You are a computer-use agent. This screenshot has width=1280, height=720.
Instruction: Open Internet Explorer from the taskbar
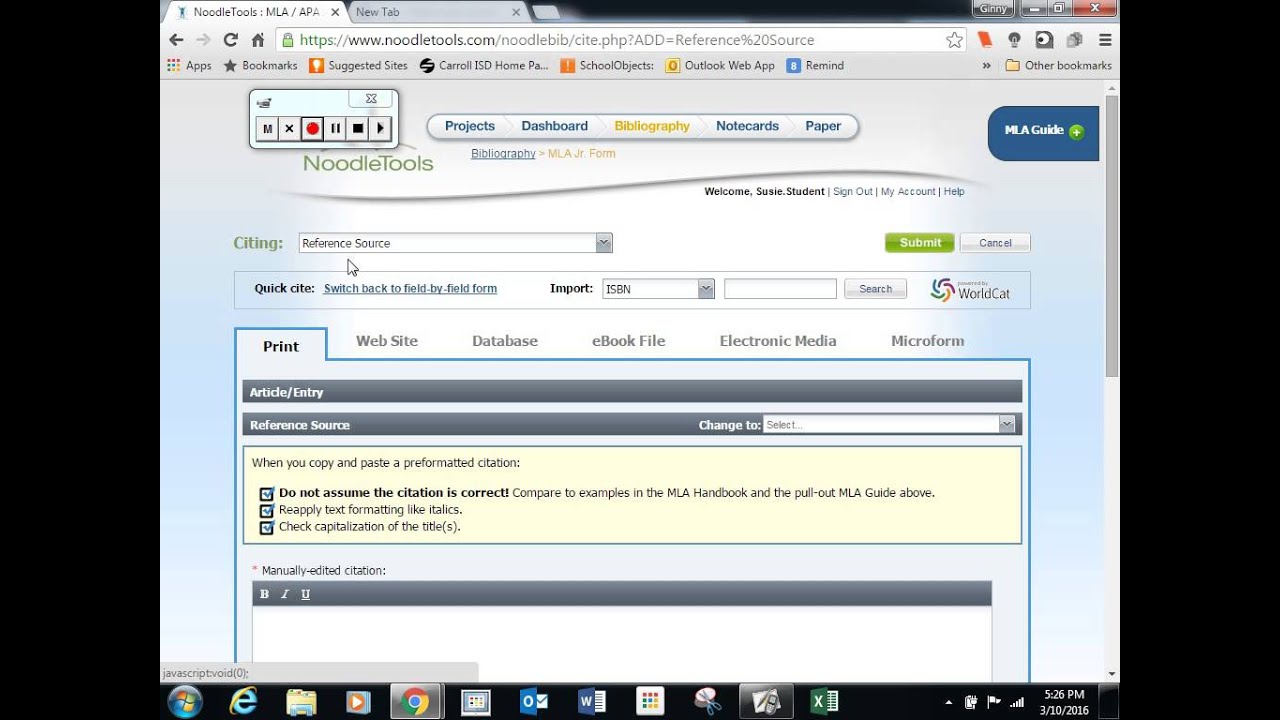click(243, 702)
